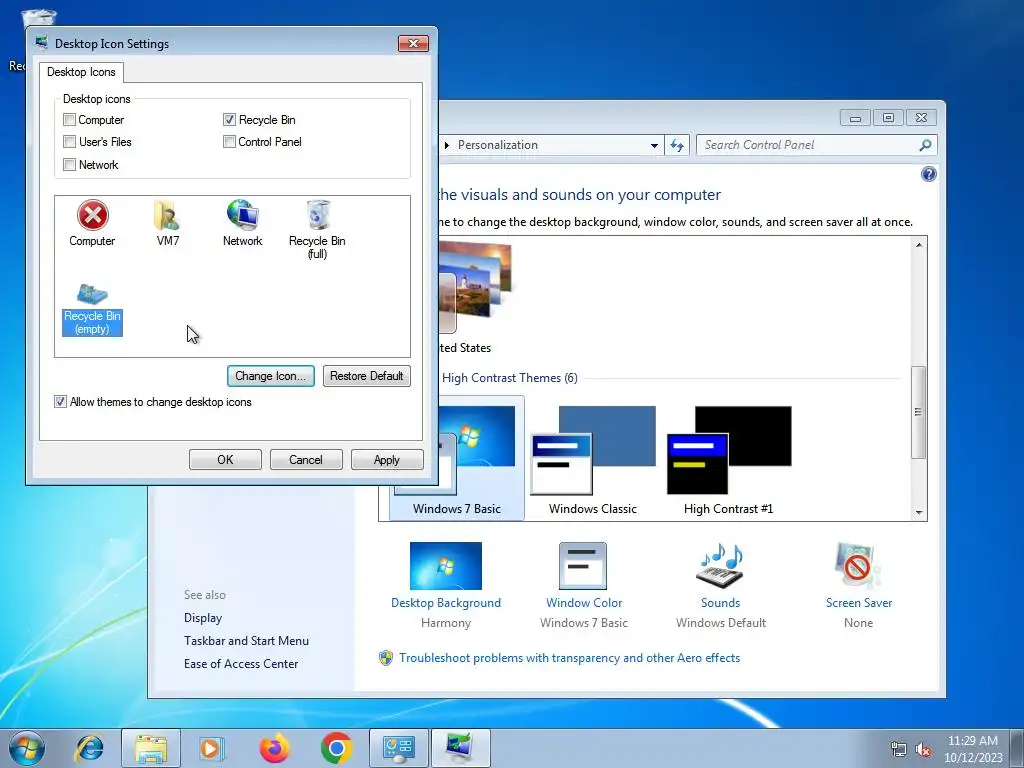1024x768 pixels.
Task: Click the help question mark icon
Action: coord(928,174)
